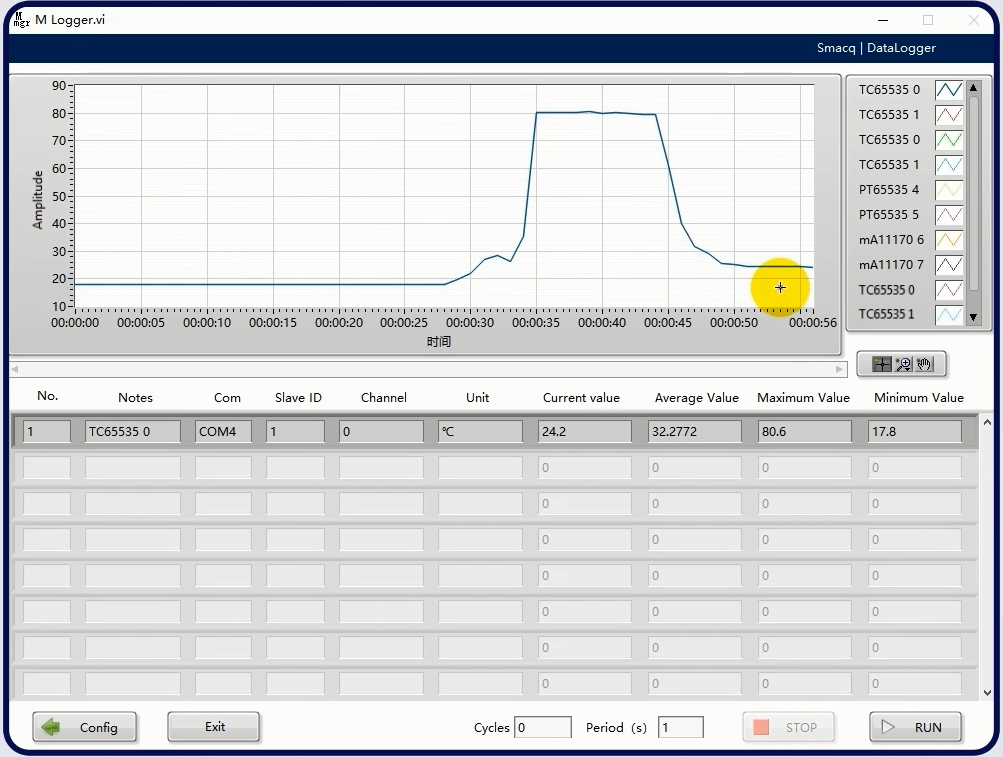Viewport: 1003px width, 757px height.
Task: Click the 'Slave ID' column header
Action: [298, 397]
